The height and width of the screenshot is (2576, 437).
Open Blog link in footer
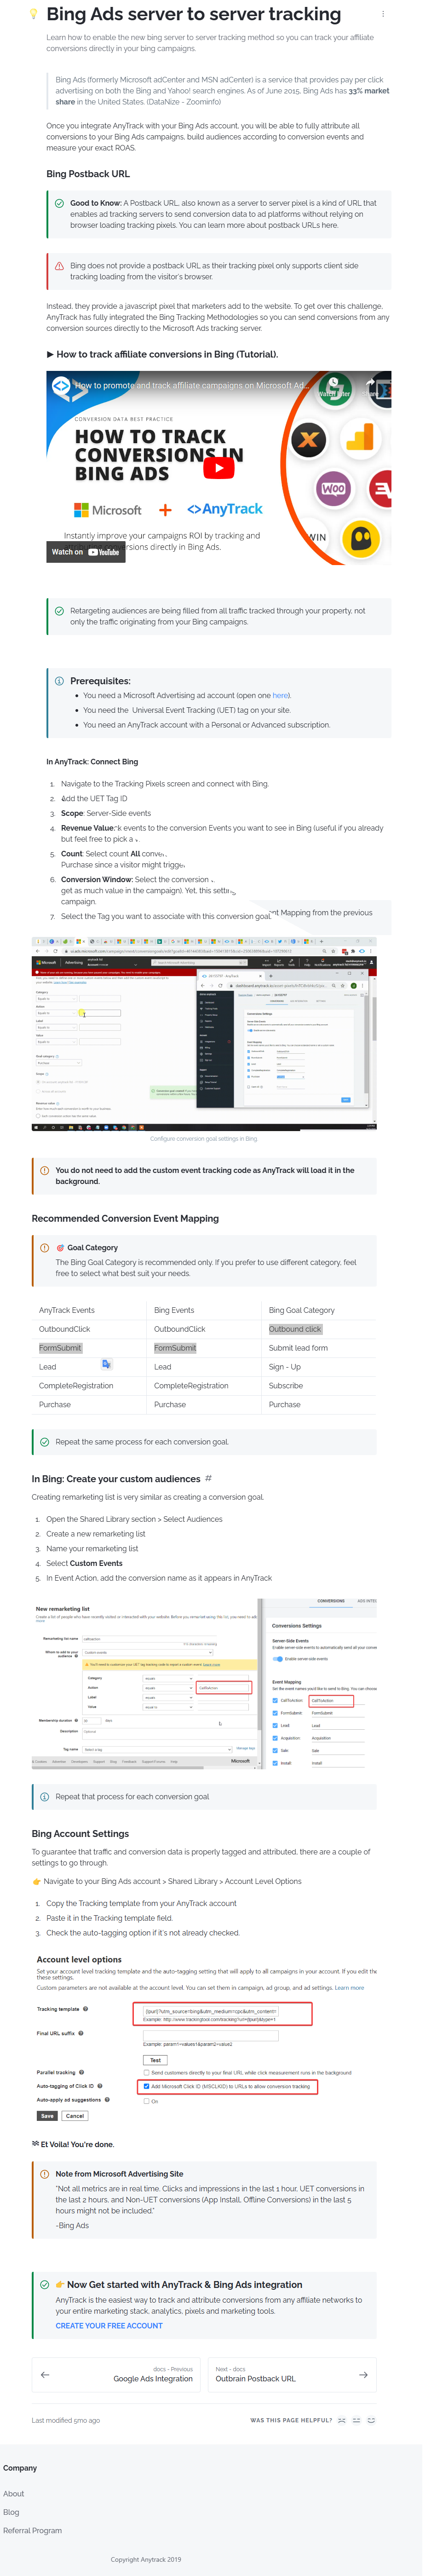(x=11, y=2512)
